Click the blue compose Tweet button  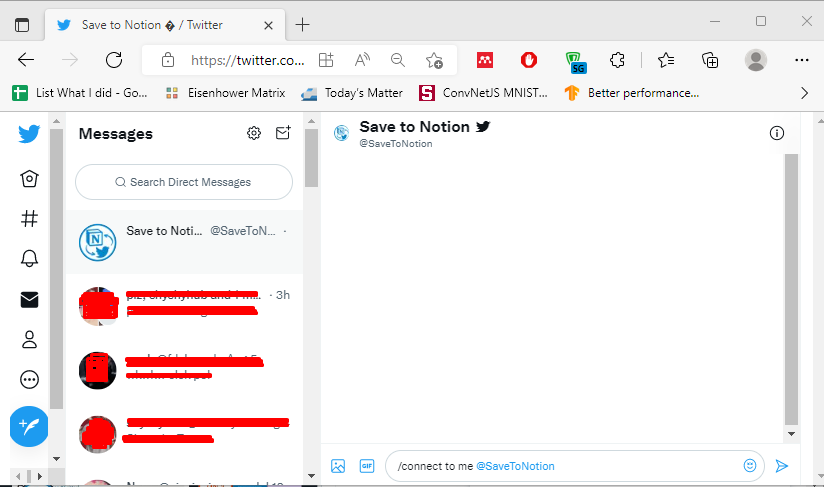(29, 426)
